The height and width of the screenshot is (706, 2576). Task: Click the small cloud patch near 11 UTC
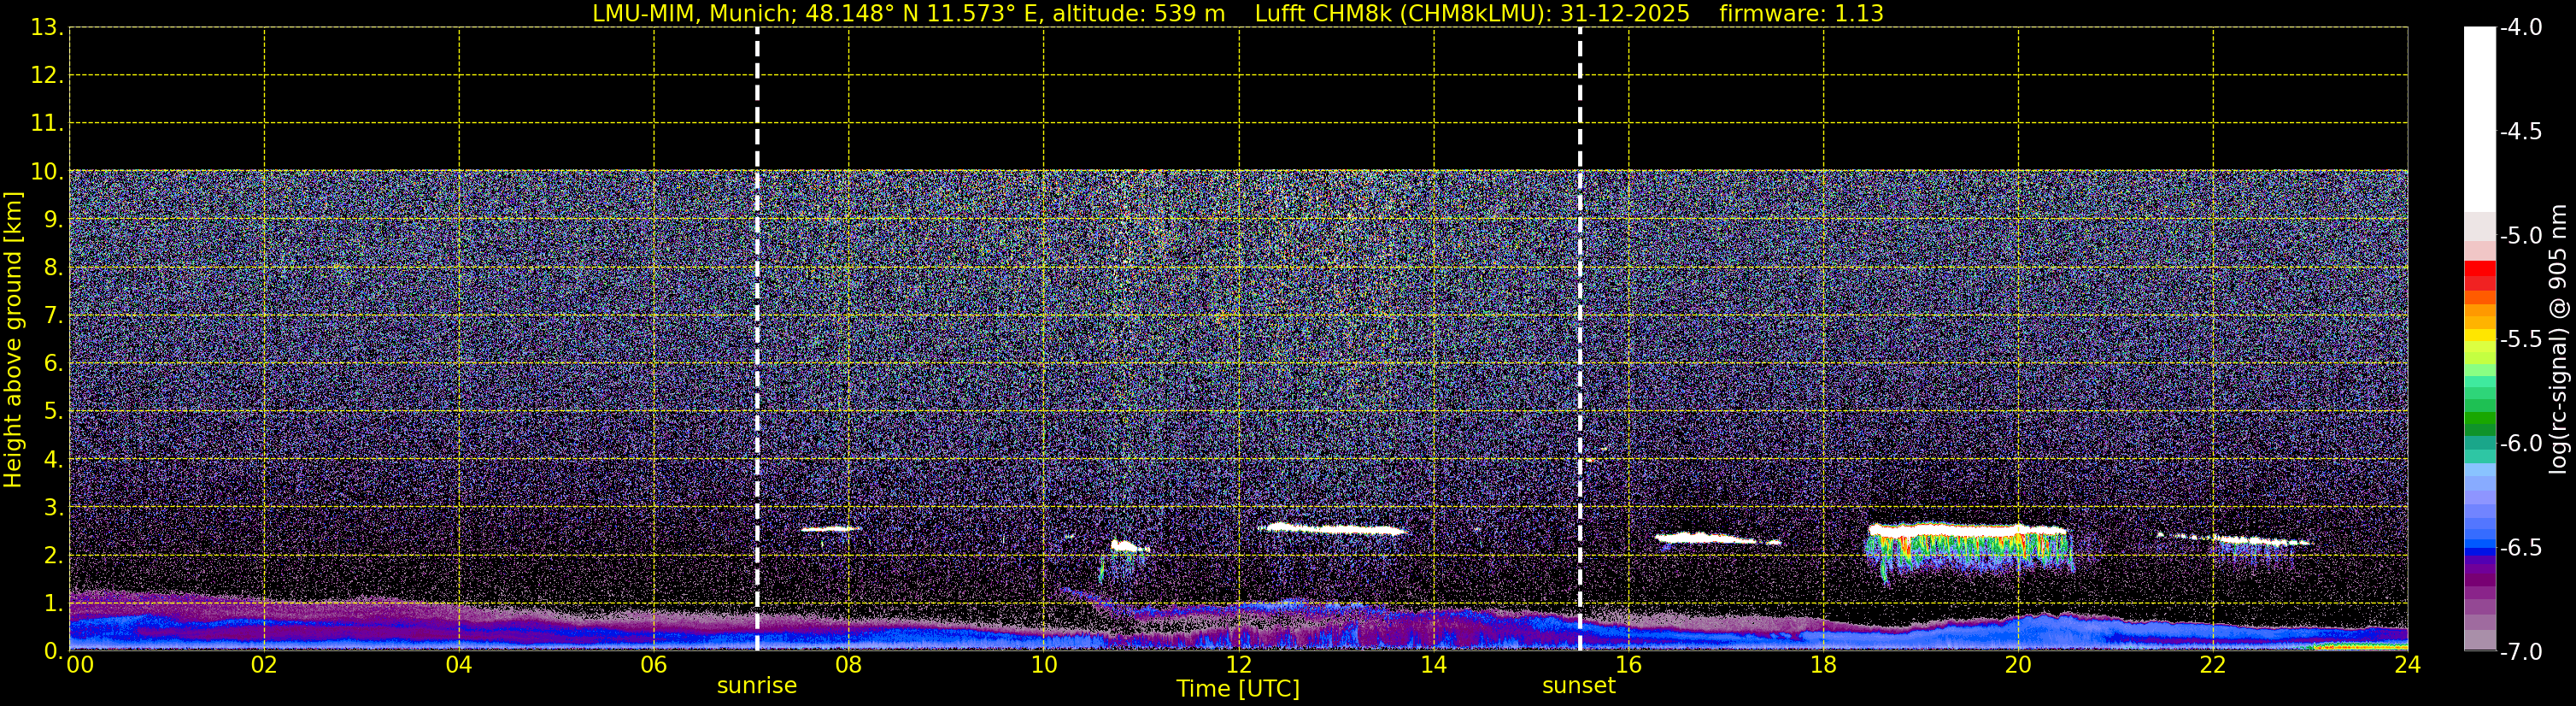[1130, 547]
